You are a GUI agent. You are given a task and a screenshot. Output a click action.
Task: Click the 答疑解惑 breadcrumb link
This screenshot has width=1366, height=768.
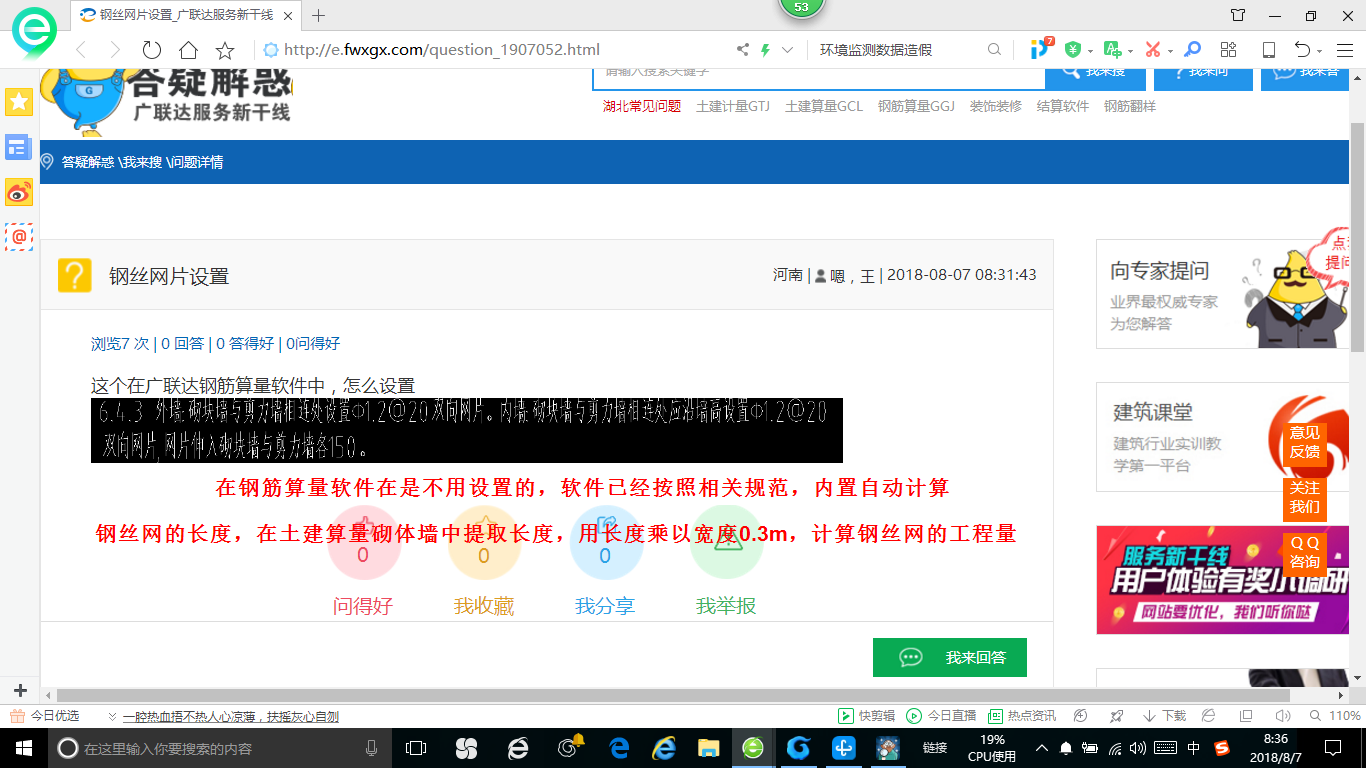88,162
